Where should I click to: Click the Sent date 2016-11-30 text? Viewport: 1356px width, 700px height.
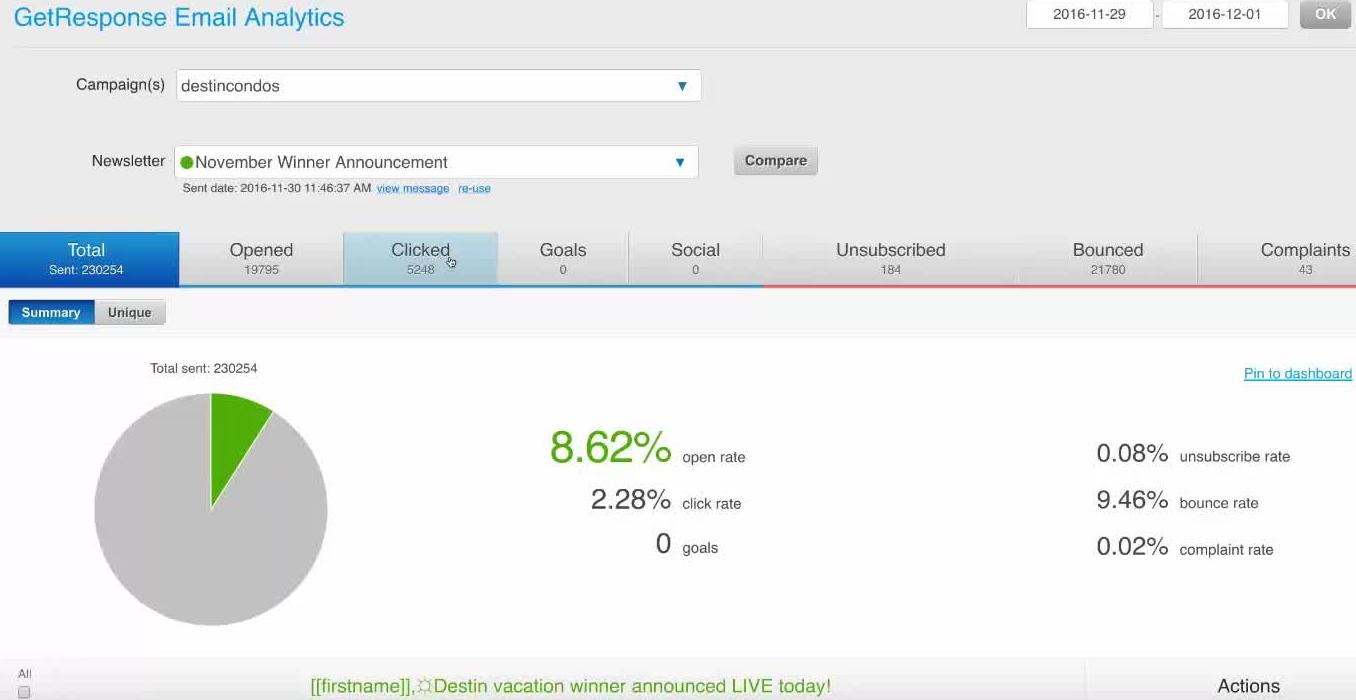click(277, 188)
